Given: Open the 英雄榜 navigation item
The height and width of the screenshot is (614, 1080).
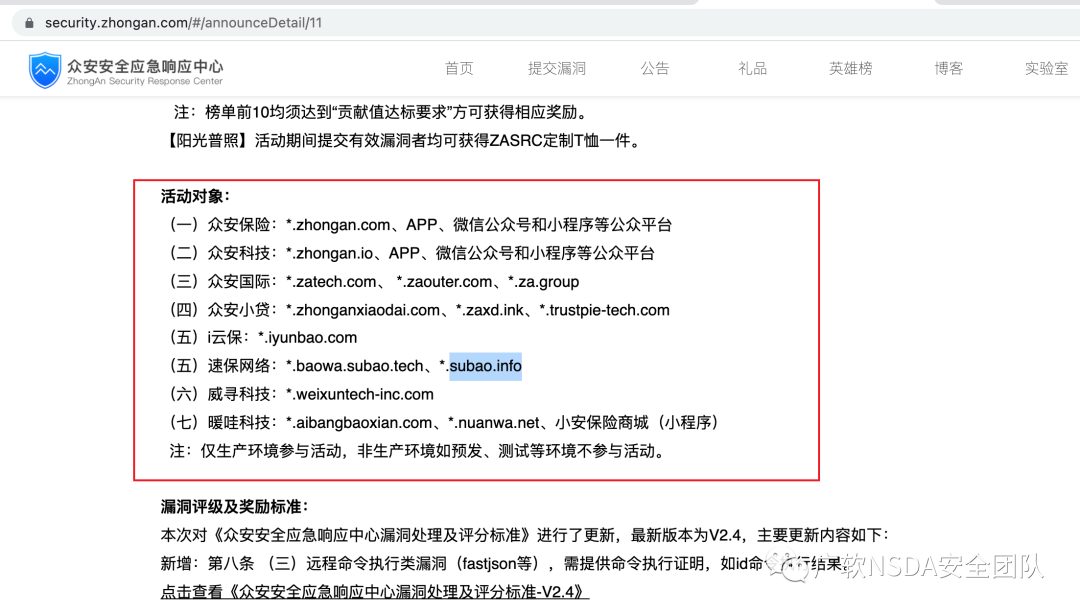Looking at the screenshot, I should [851, 68].
